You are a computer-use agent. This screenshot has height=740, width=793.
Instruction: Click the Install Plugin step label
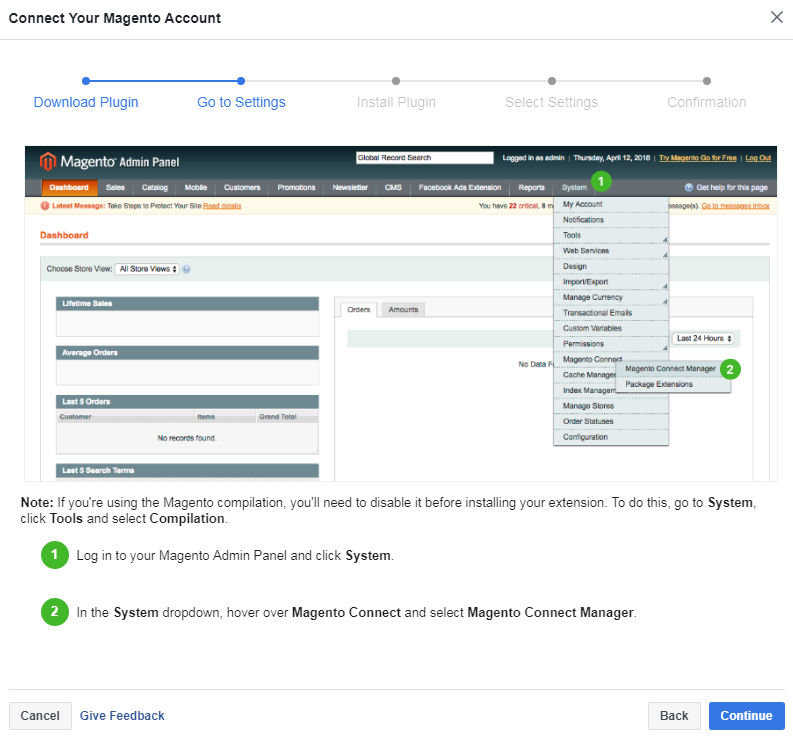pos(396,102)
